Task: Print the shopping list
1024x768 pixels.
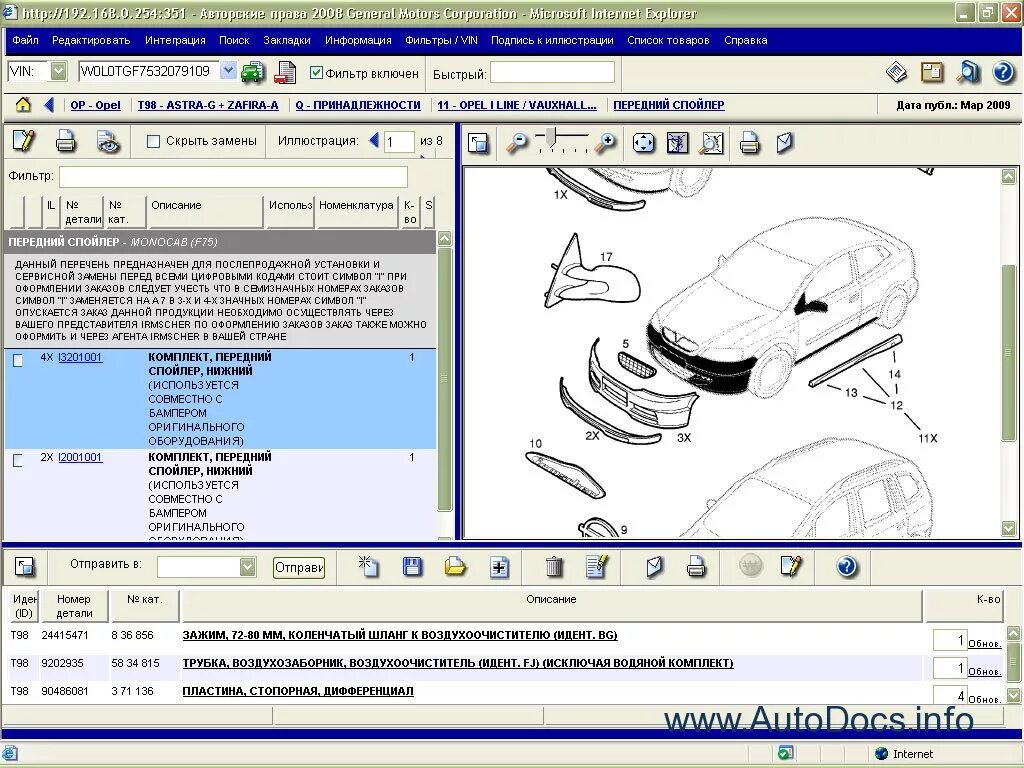Action: 696,567
